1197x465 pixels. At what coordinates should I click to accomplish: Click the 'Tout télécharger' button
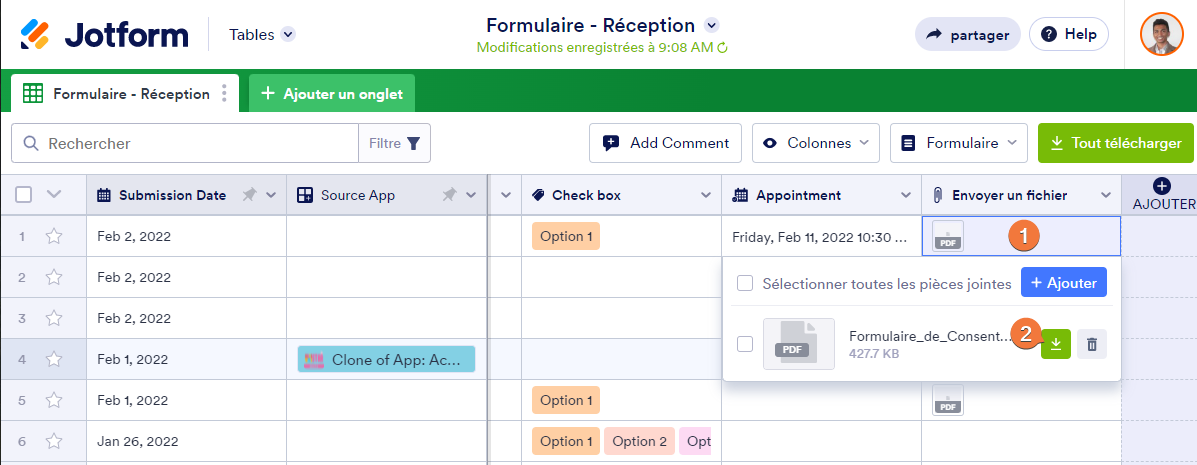pos(1116,143)
